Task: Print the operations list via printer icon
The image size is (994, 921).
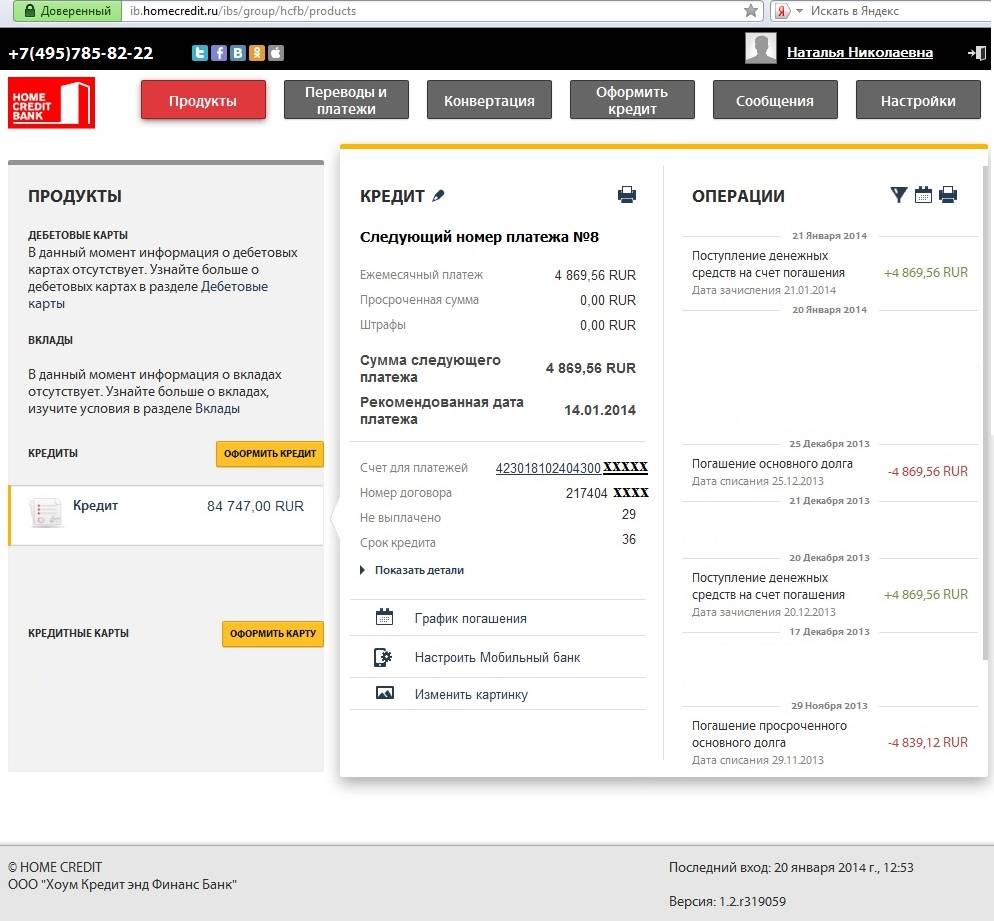Action: (x=948, y=195)
